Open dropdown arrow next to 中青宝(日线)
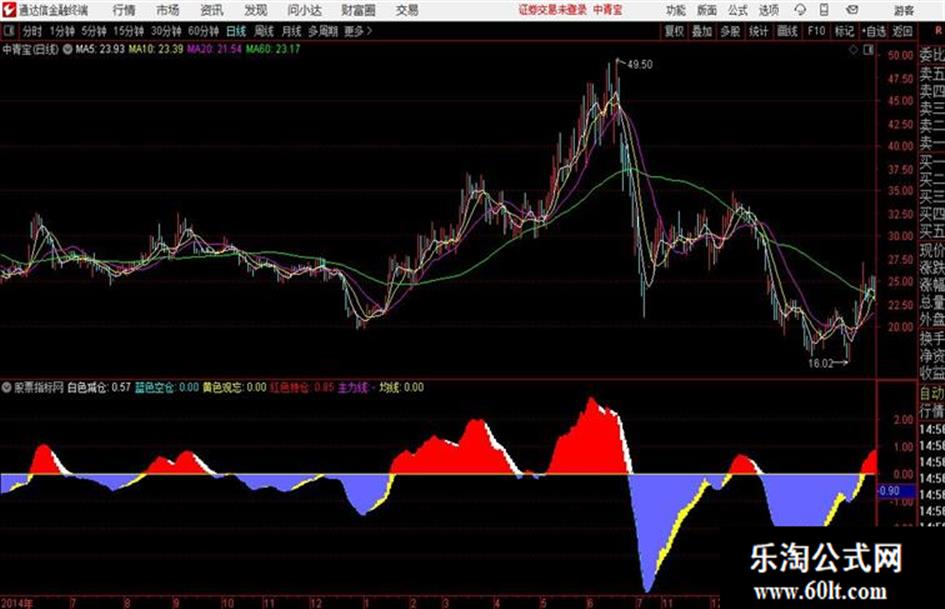 coord(68,49)
